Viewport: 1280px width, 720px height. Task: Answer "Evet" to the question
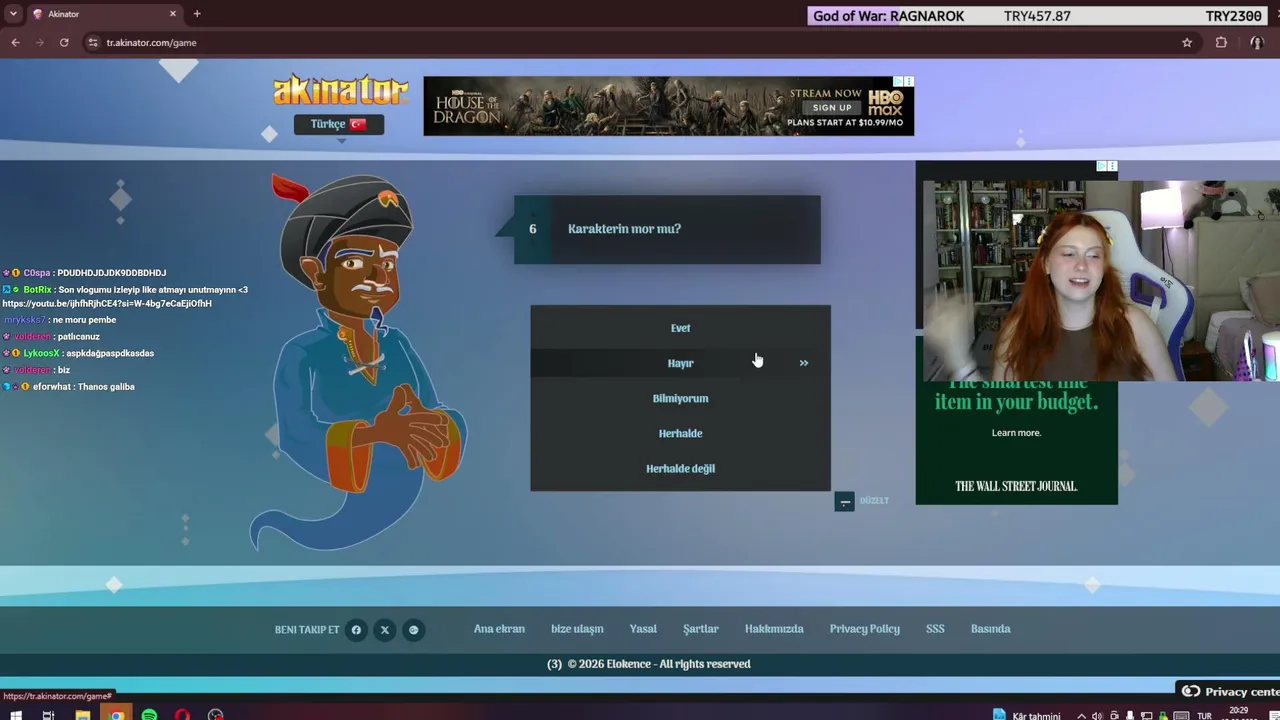[x=680, y=328]
